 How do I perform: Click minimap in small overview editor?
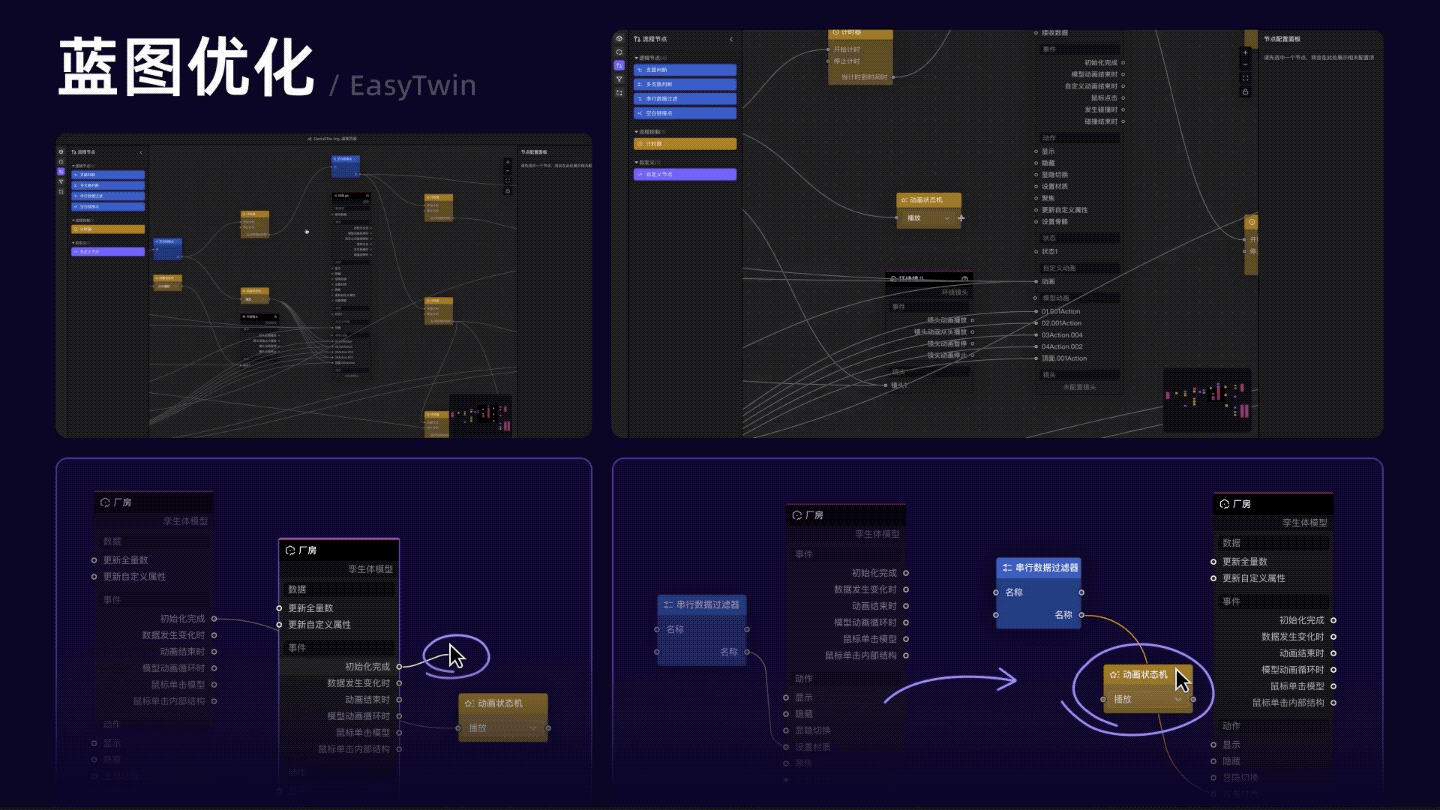tap(481, 414)
